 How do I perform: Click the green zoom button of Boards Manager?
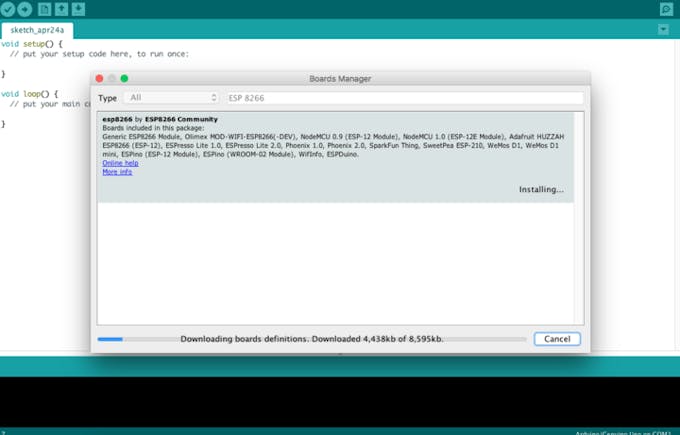(x=124, y=78)
